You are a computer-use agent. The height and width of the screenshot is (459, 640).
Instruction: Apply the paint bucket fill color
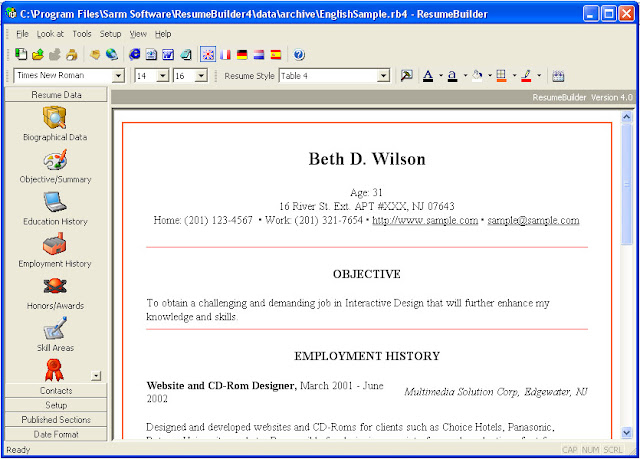point(477,76)
